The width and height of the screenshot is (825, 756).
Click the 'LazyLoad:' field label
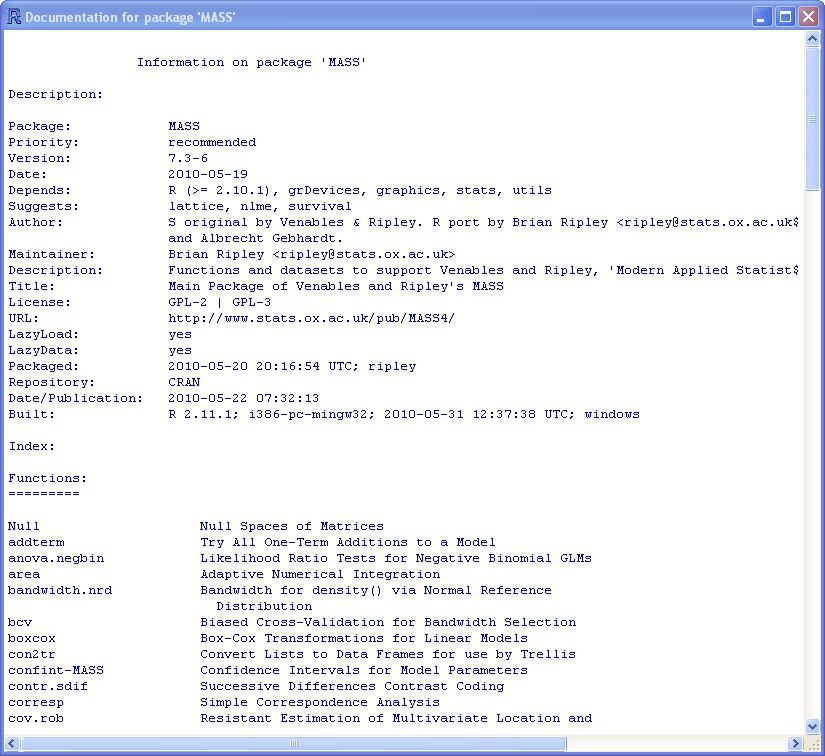coord(44,334)
